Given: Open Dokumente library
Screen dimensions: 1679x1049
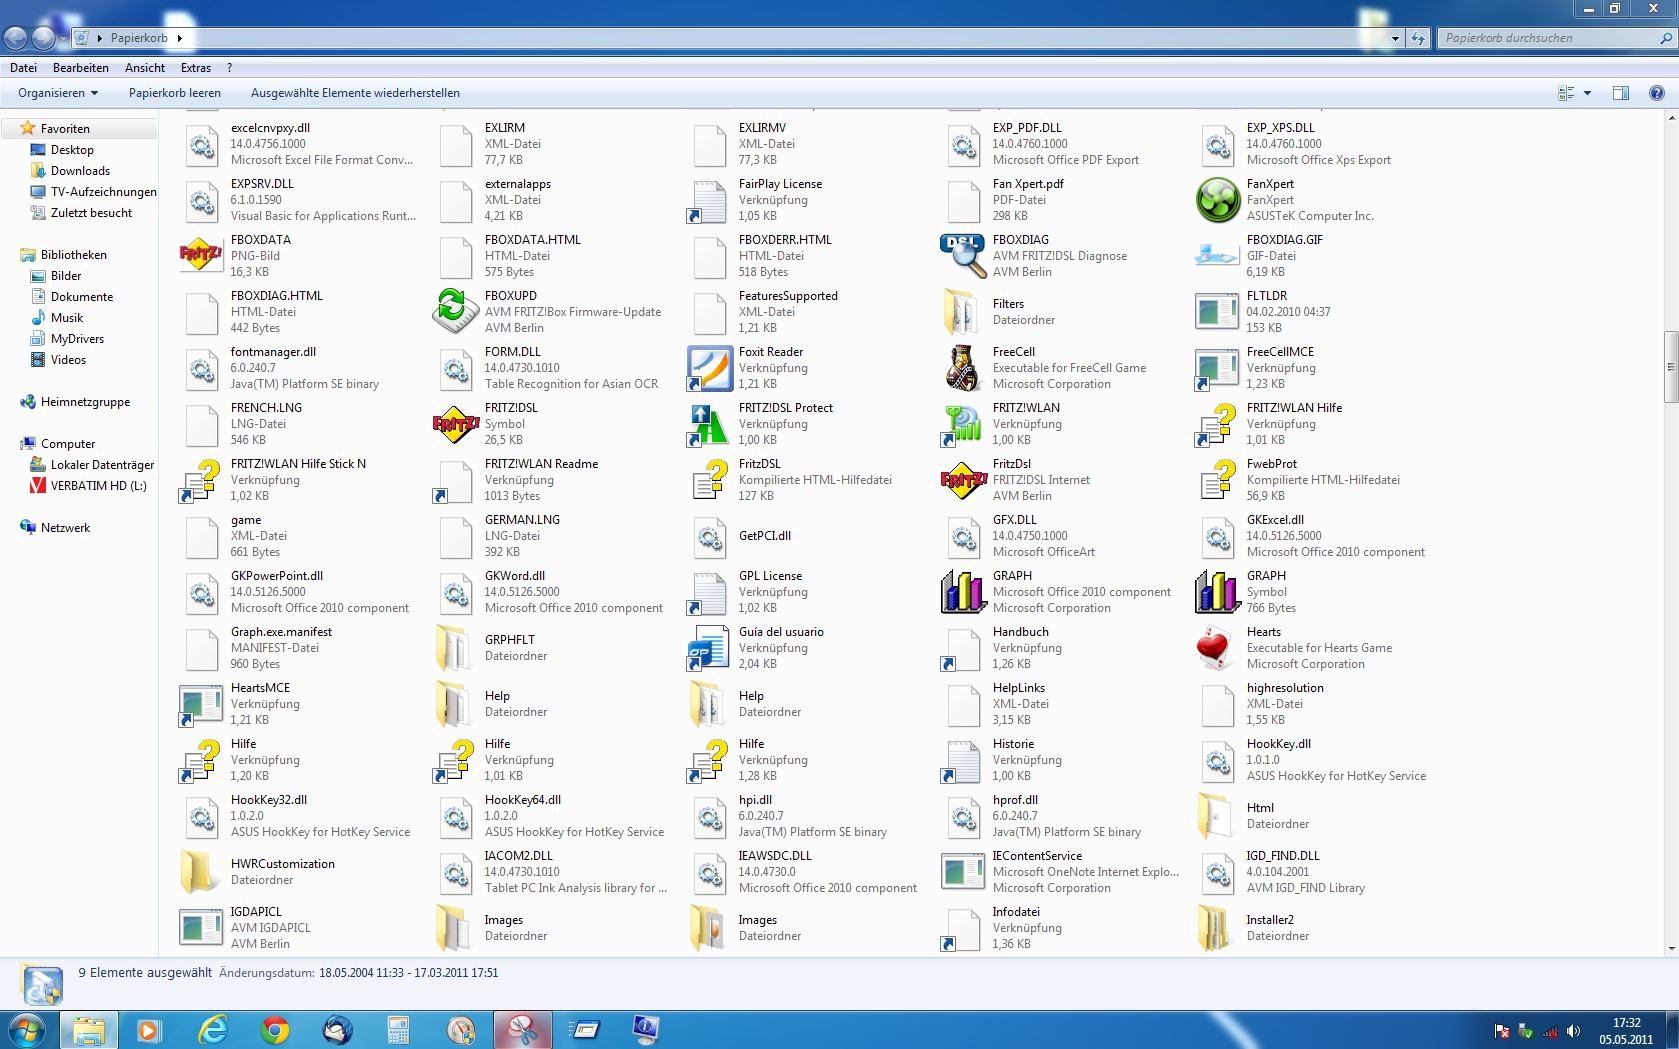Looking at the screenshot, I should (82, 297).
